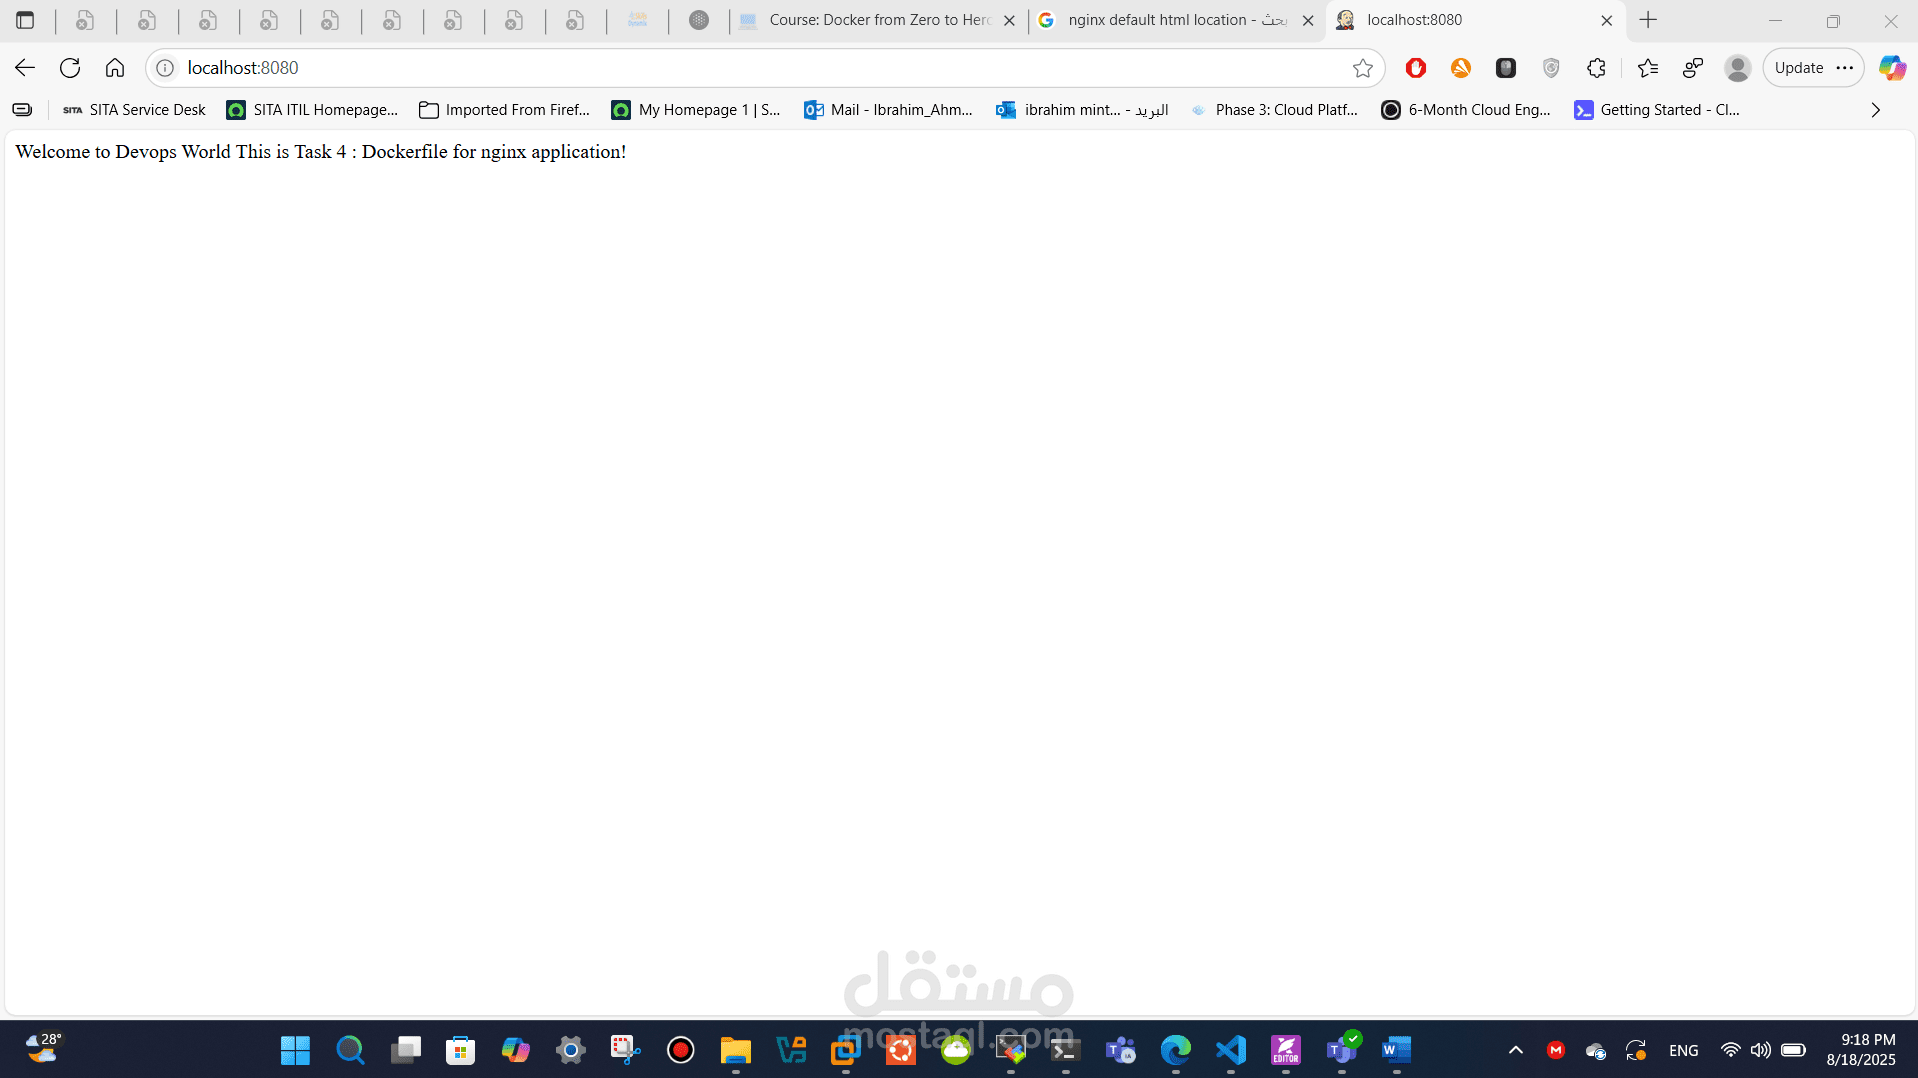Reload the localhost:8080 page
Image resolution: width=1918 pixels, height=1078 pixels.
[70, 68]
